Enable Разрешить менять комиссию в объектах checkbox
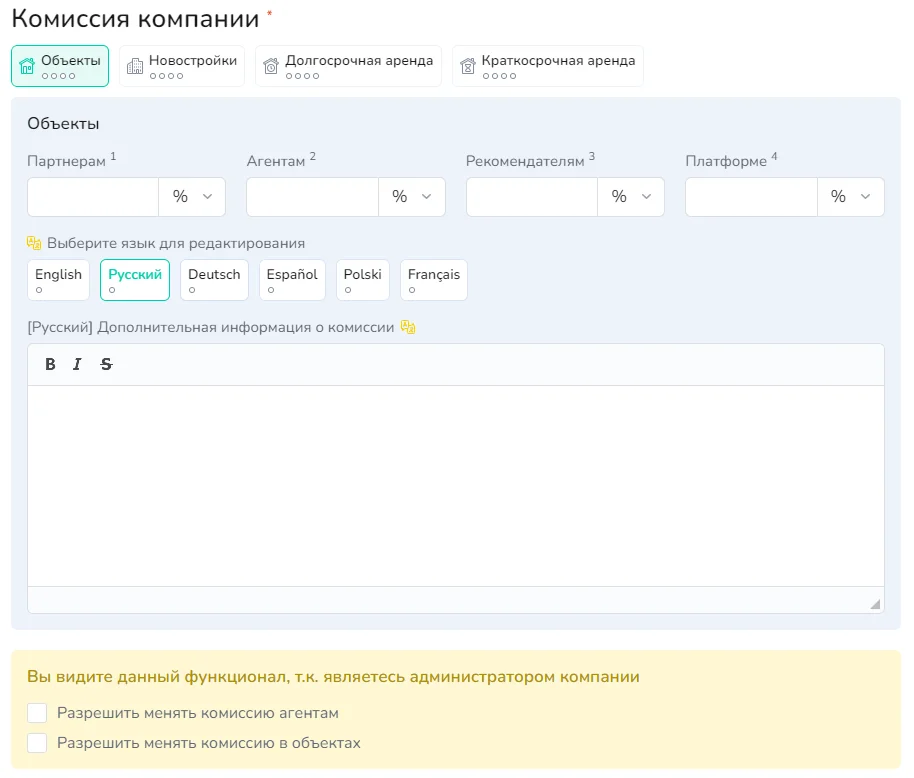Image resolution: width=914 pixels, height=778 pixels. 37,743
